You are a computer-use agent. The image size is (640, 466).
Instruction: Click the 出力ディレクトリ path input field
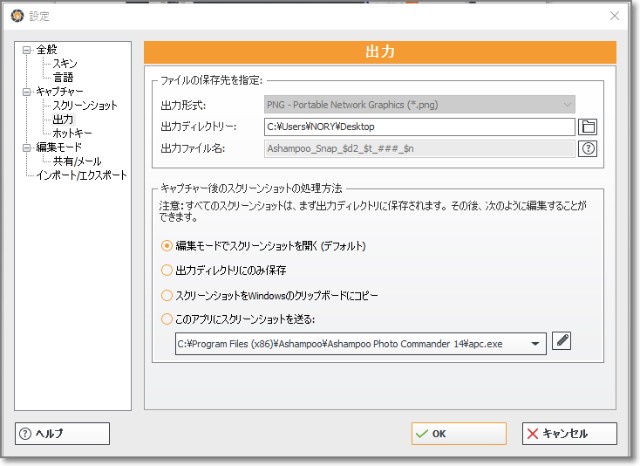pos(420,126)
